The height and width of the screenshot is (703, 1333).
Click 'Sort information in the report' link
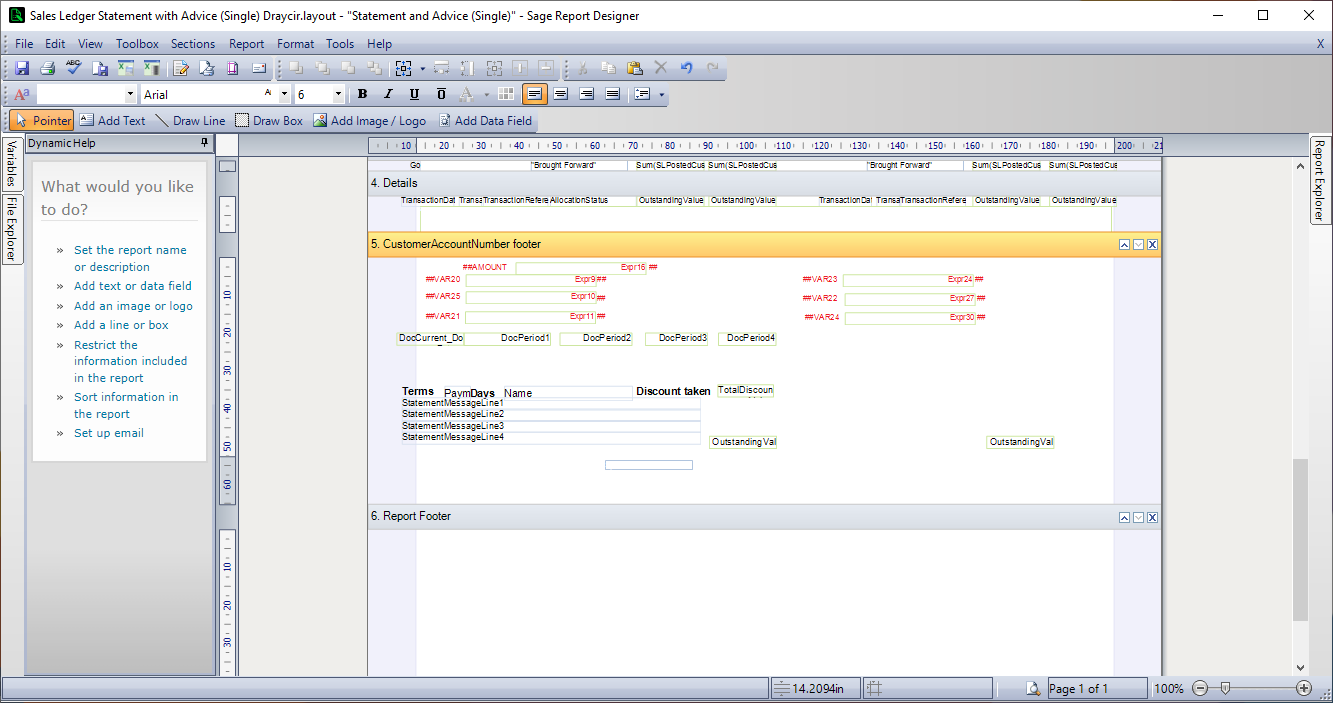coord(126,405)
